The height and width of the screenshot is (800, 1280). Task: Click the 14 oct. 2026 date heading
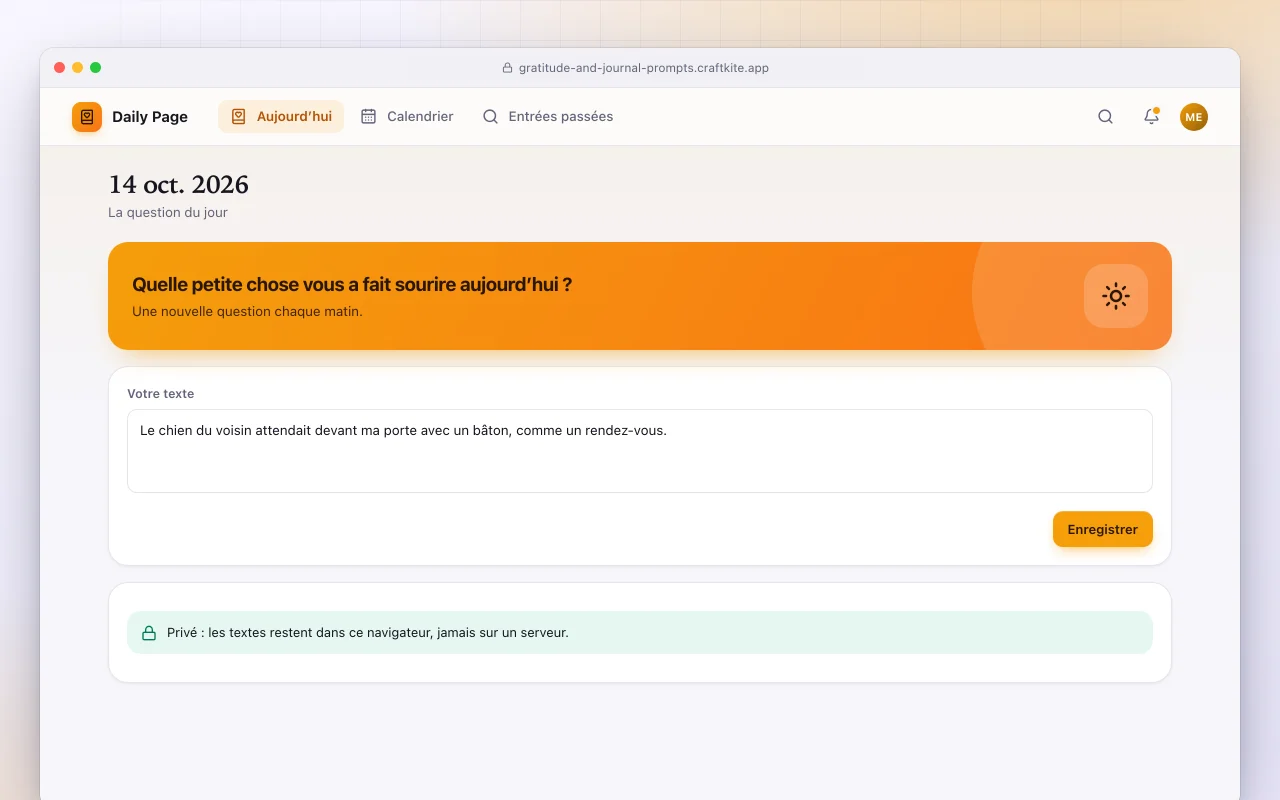click(178, 185)
